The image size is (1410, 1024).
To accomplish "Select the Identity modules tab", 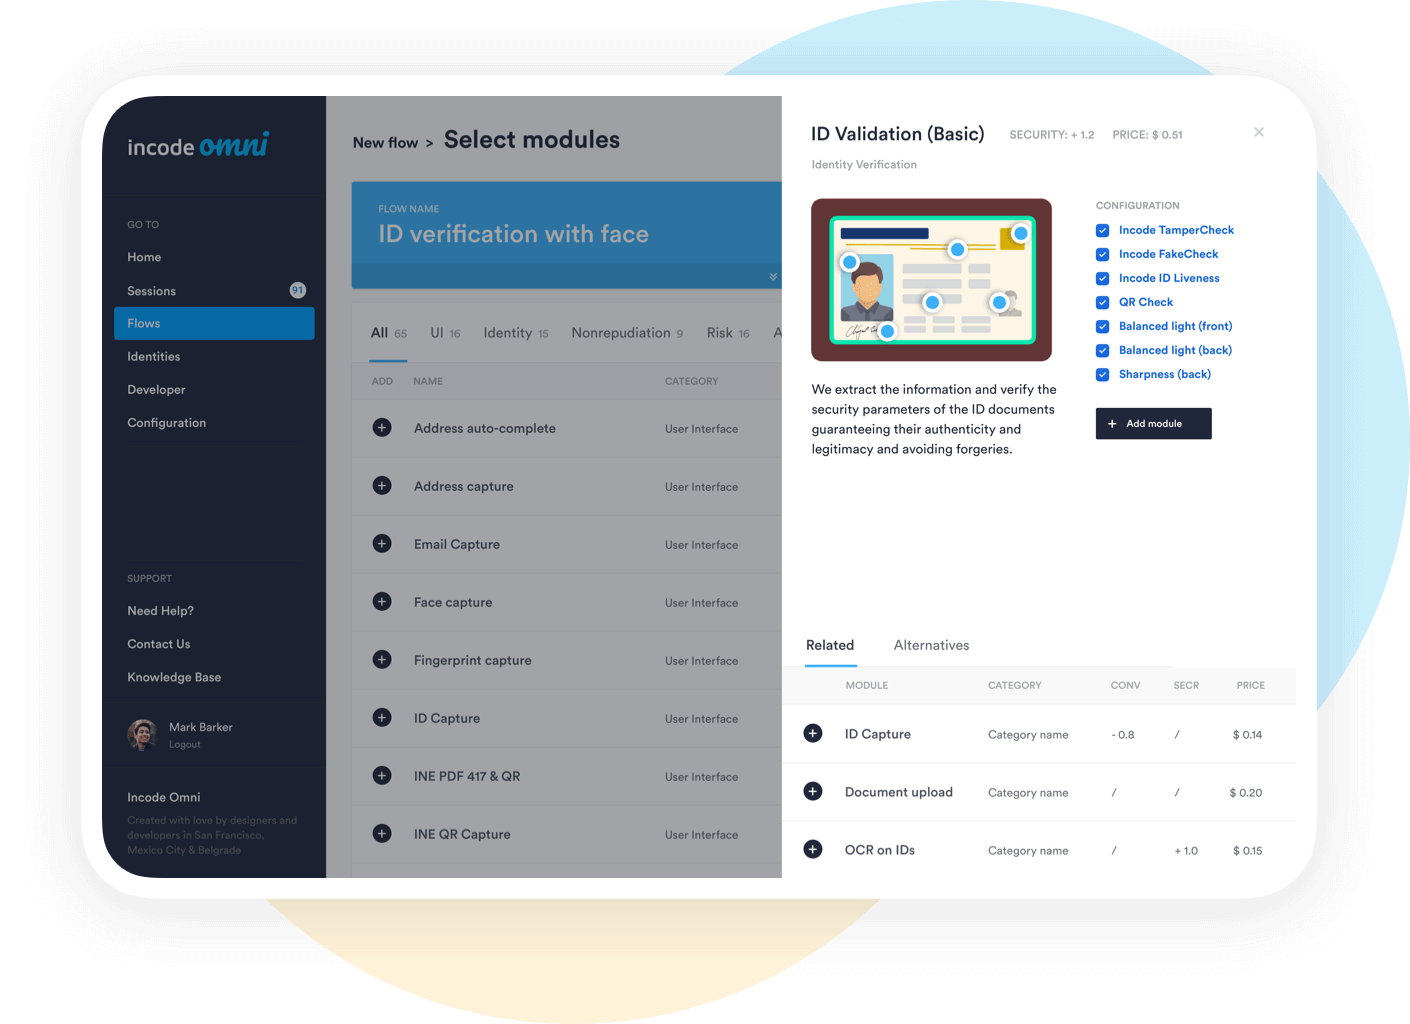I will tap(516, 333).
